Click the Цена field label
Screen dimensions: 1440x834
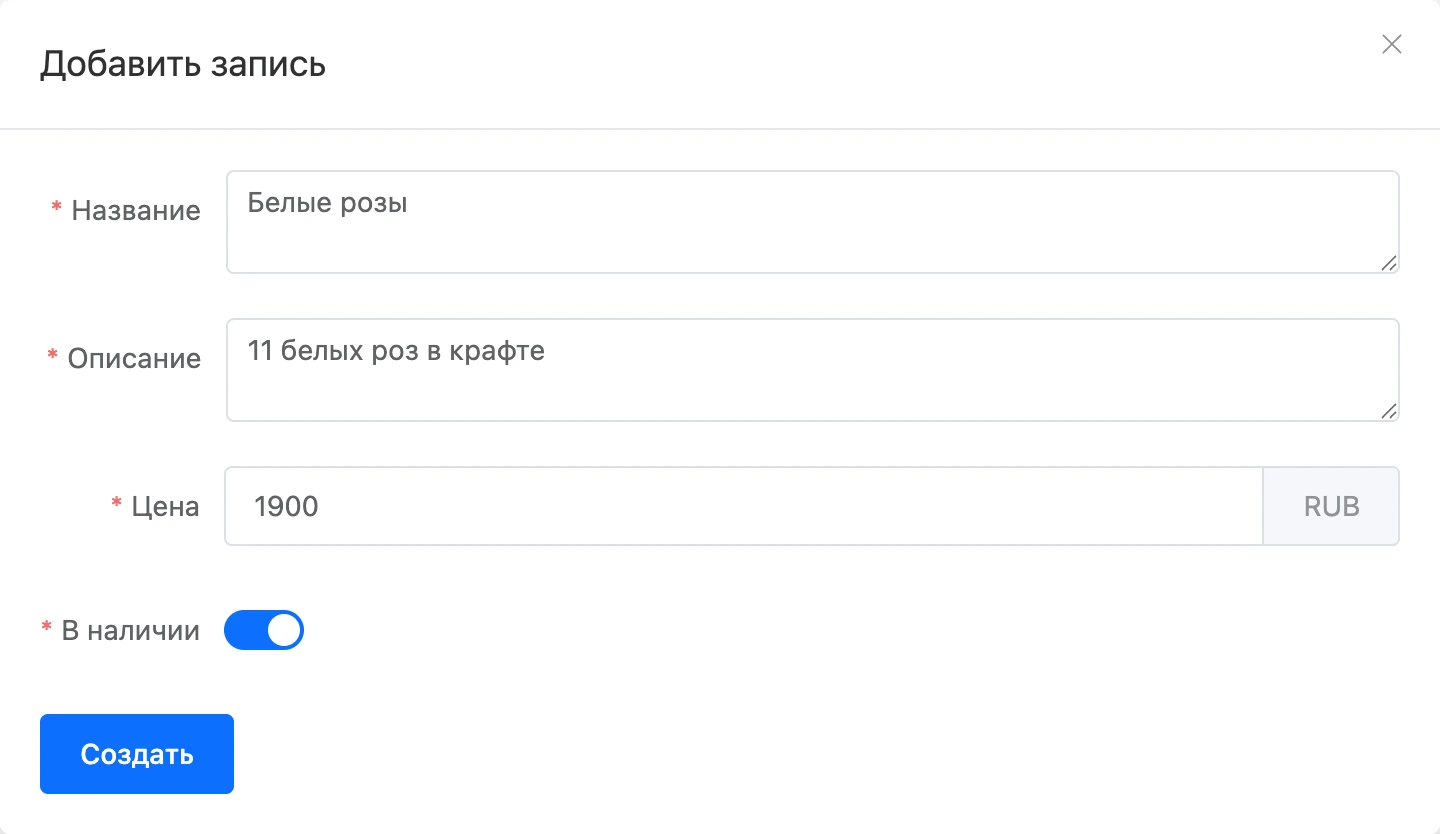(x=166, y=507)
